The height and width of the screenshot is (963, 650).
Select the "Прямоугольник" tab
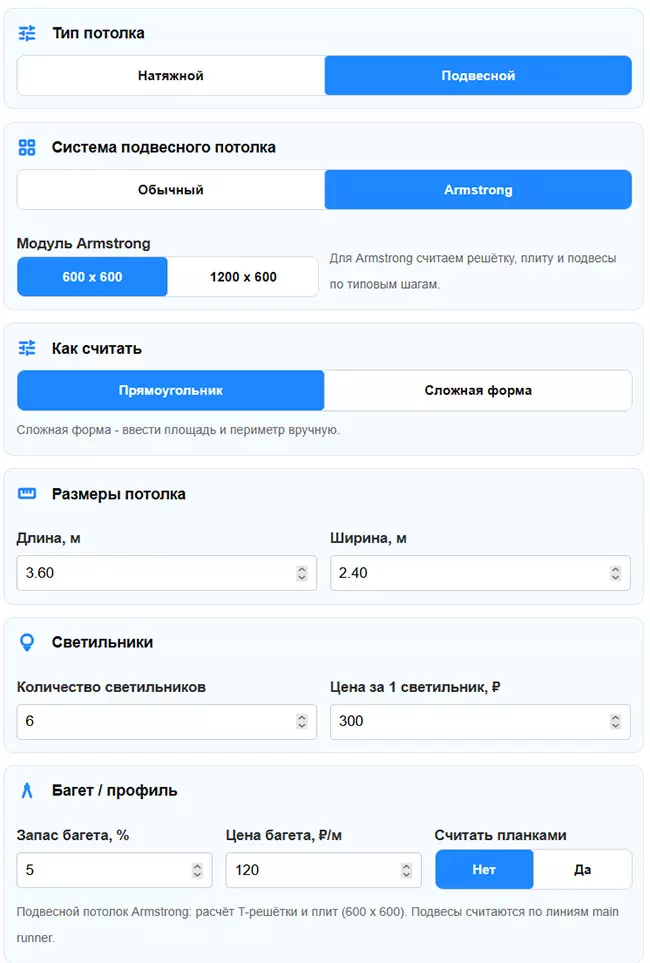(x=170, y=390)
